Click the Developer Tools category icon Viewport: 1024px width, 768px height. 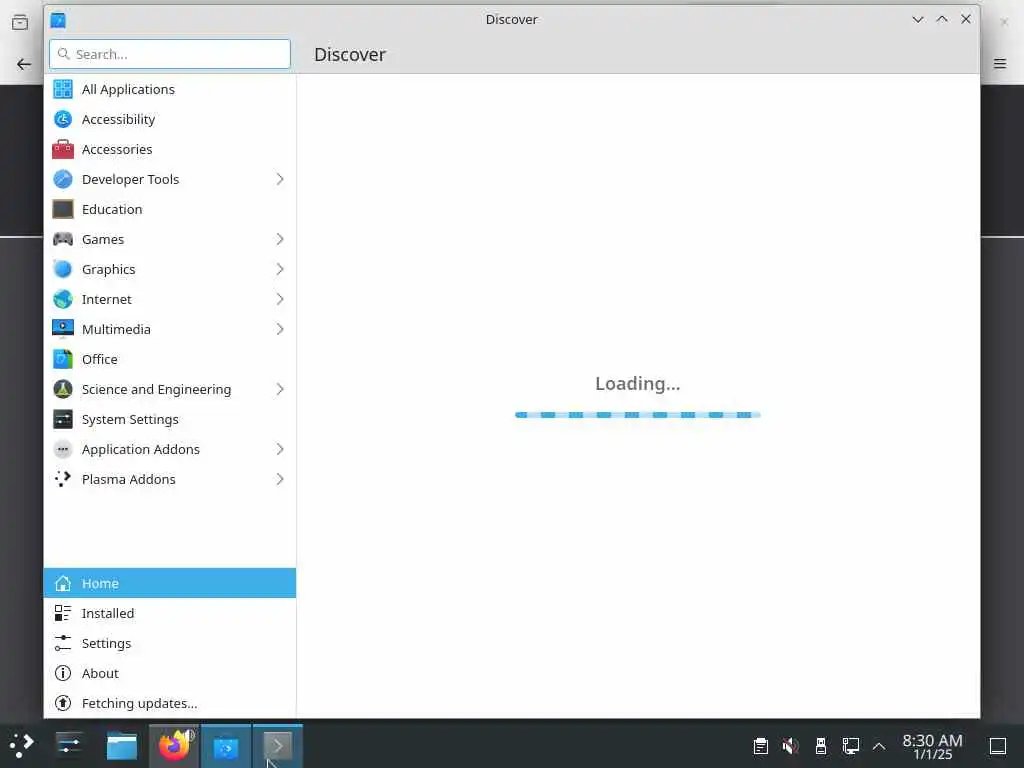point(63,179)
